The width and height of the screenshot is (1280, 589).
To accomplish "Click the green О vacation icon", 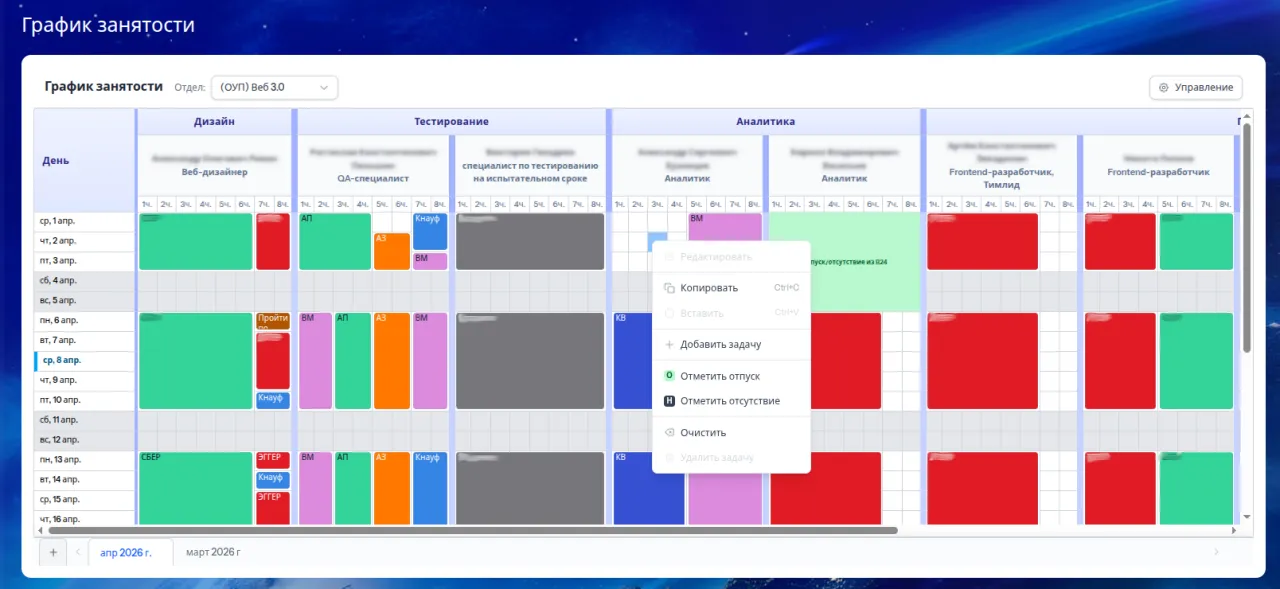I will pyautogui.click(x=669, y=376).
